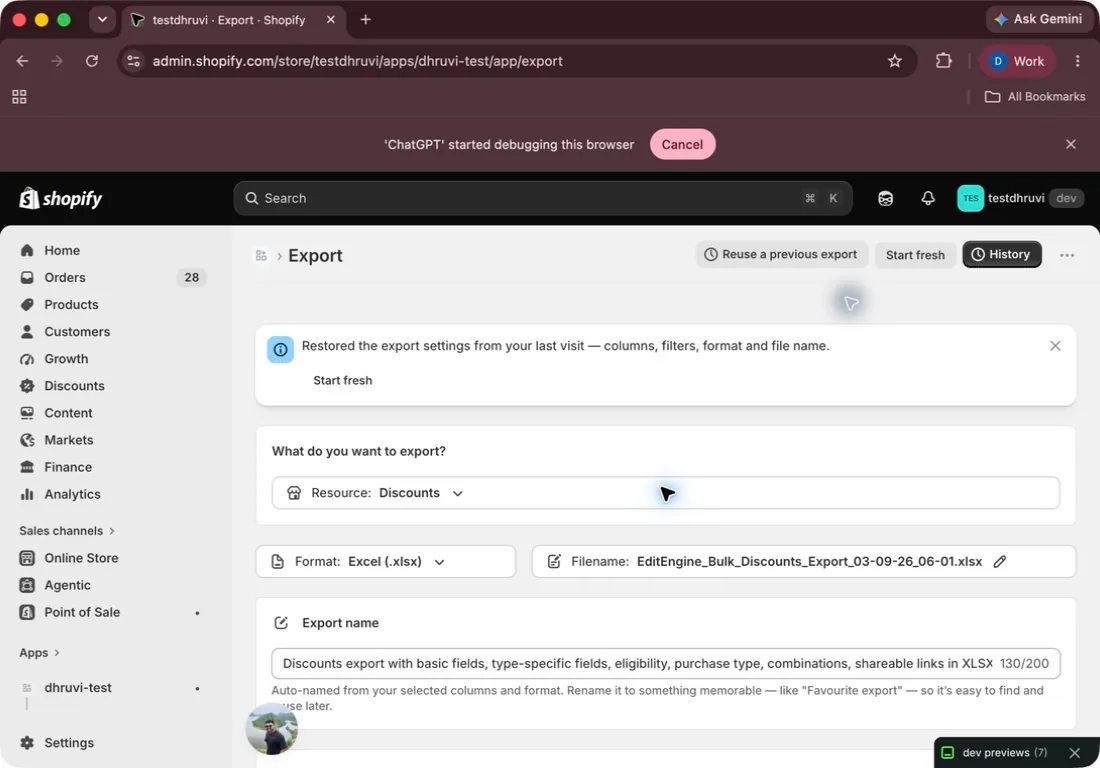Screen dimensions: 1100x768
Task: Open Settings gear in sidebar
Action: point(27,743)
